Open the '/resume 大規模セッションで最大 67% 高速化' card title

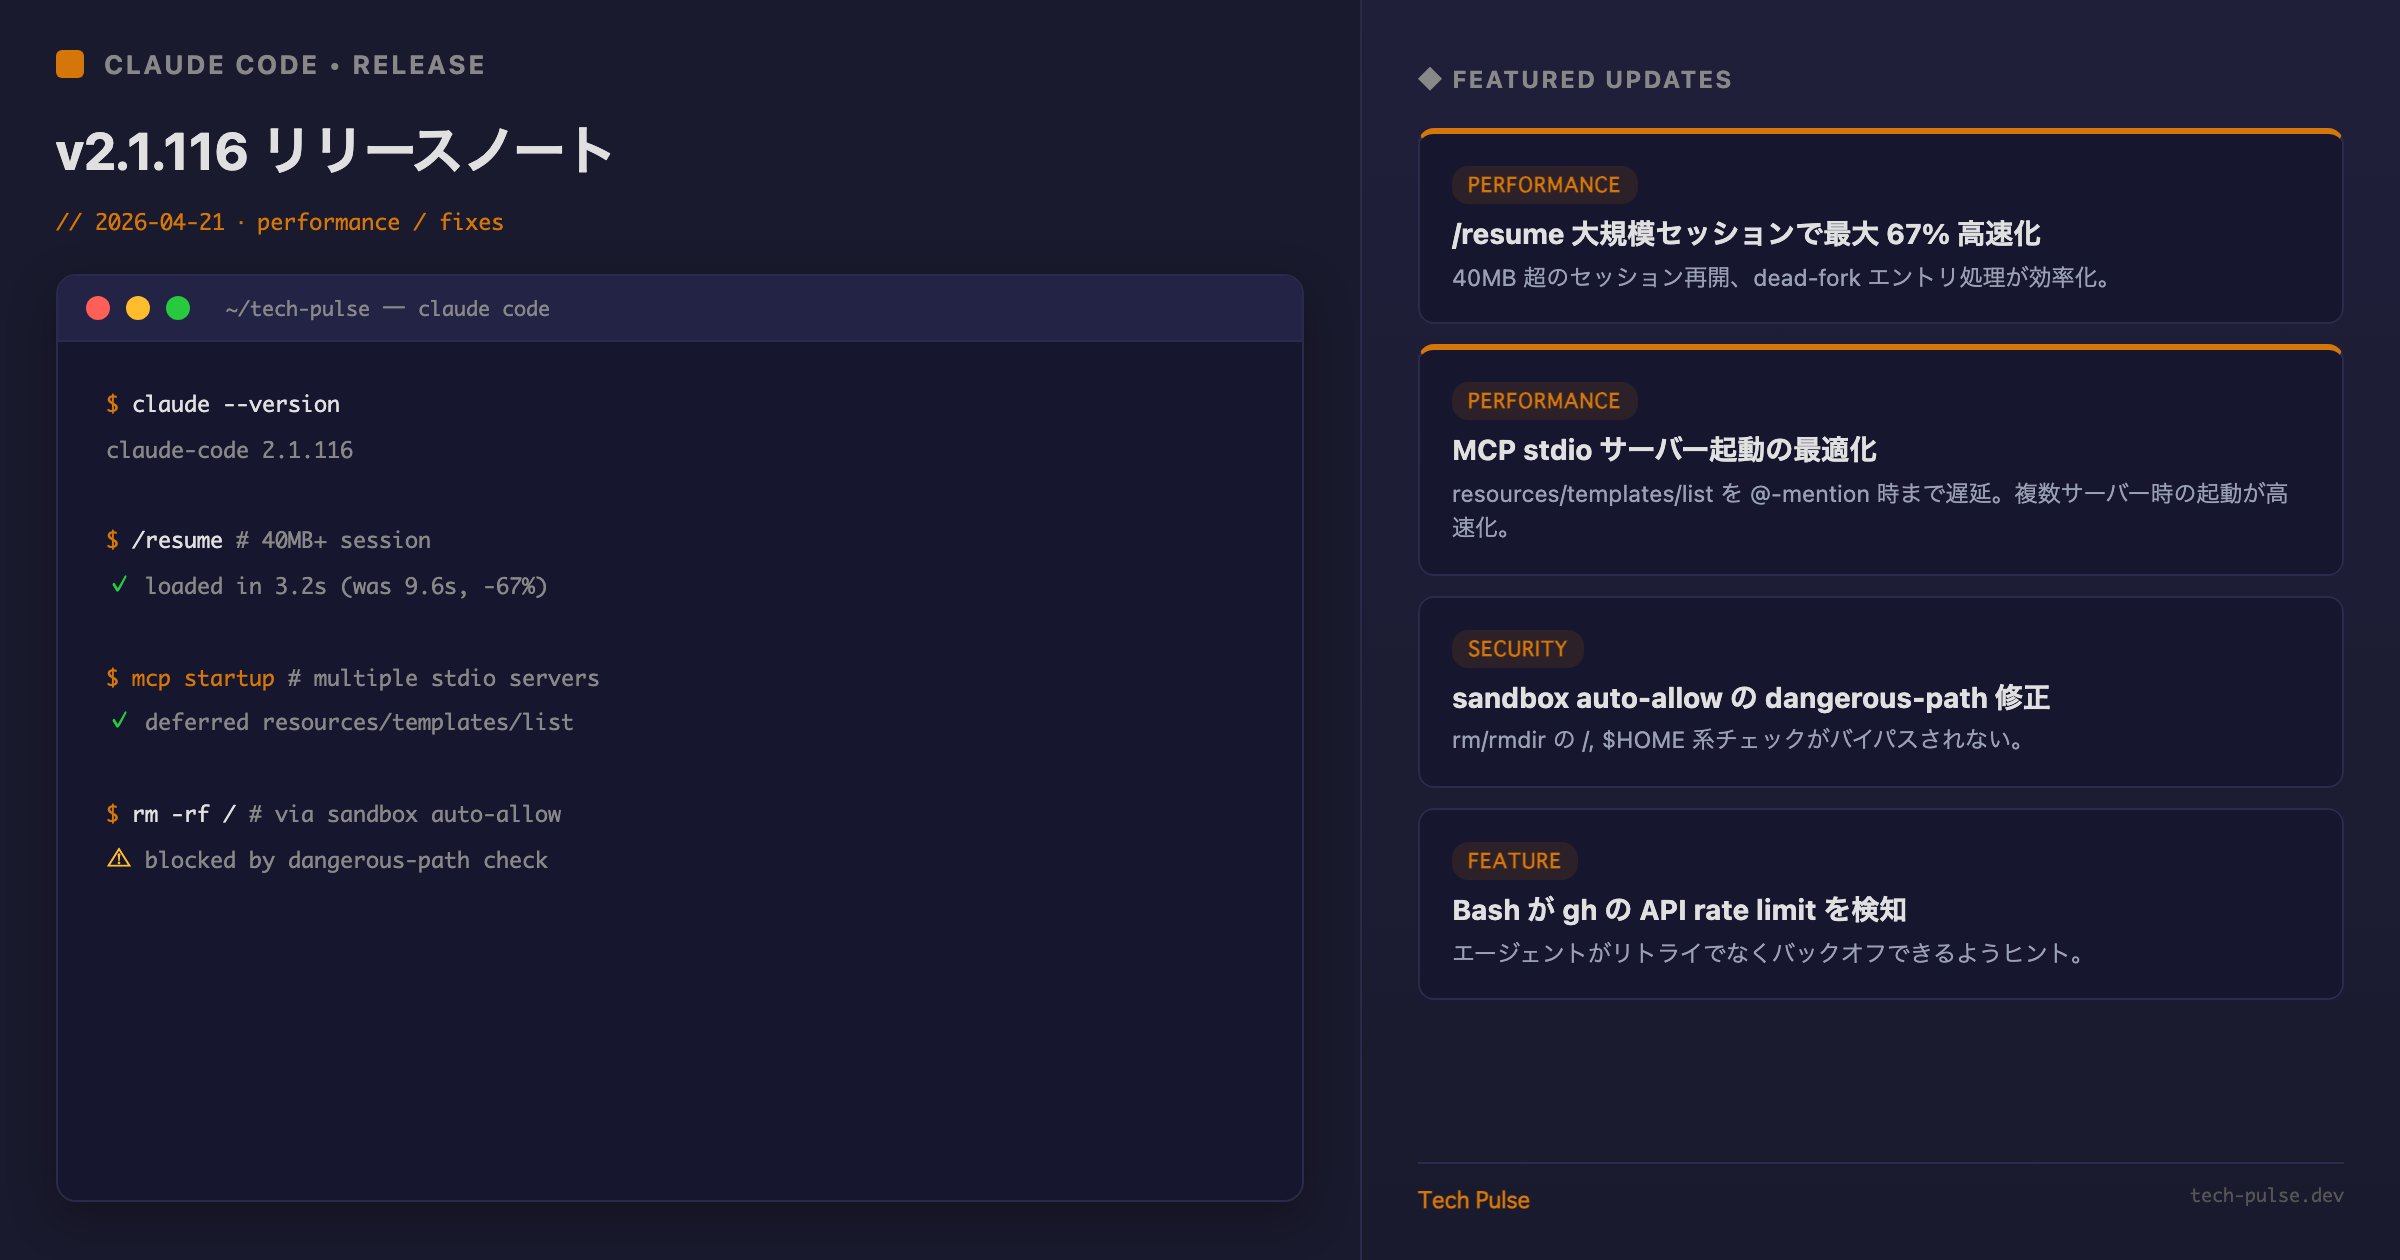point(1746,234)
